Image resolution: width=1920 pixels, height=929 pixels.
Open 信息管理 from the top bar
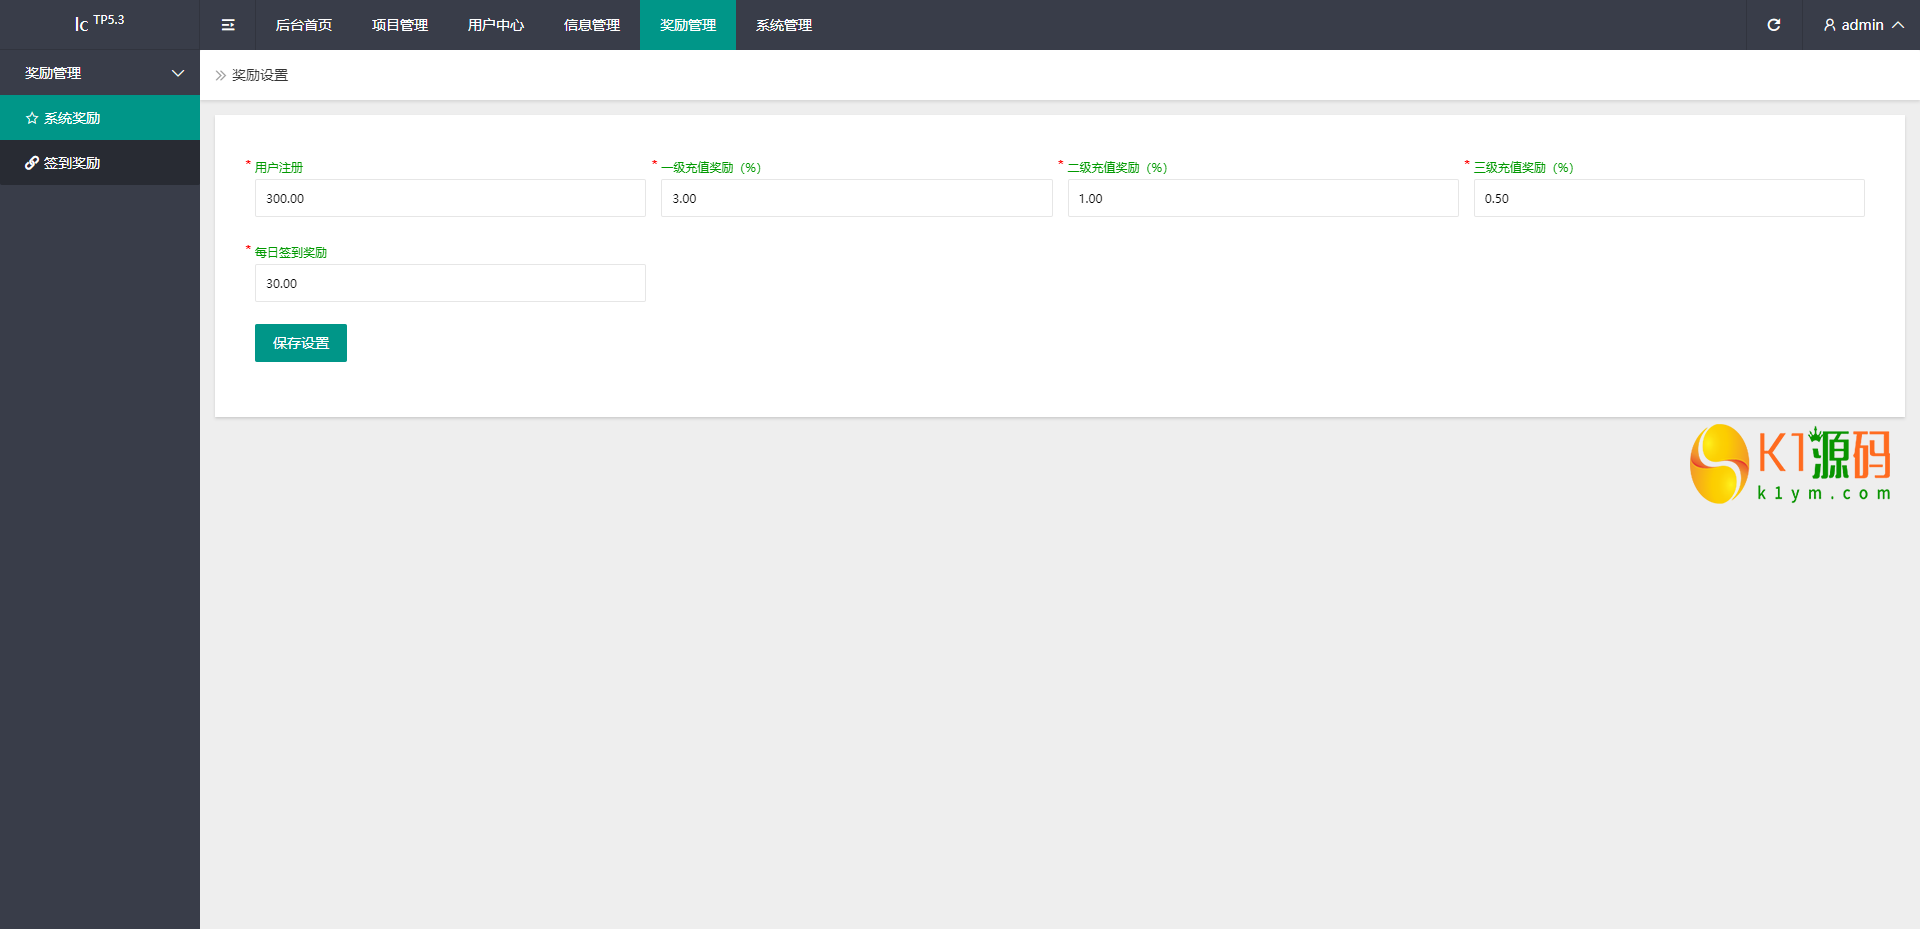tap(592, 25)
